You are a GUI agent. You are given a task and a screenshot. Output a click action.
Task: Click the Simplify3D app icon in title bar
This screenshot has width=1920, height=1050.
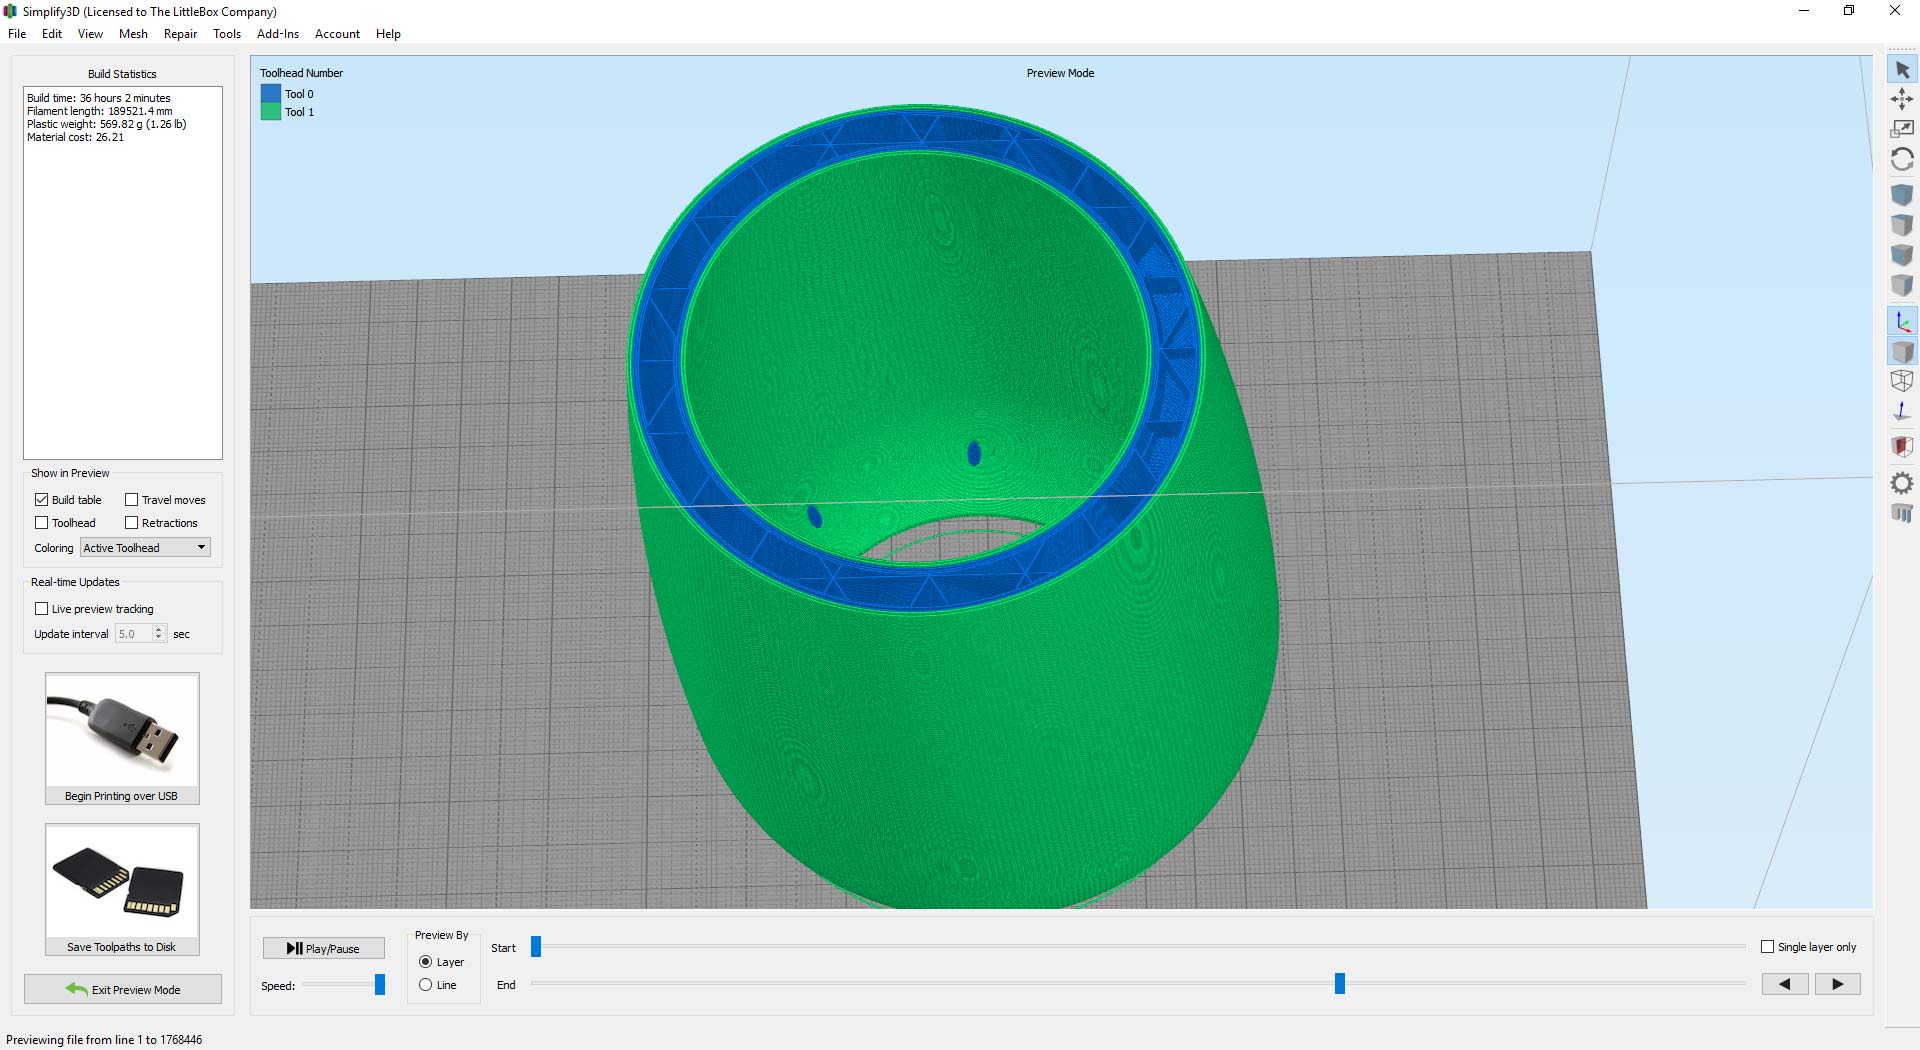[x=11, y=11]
